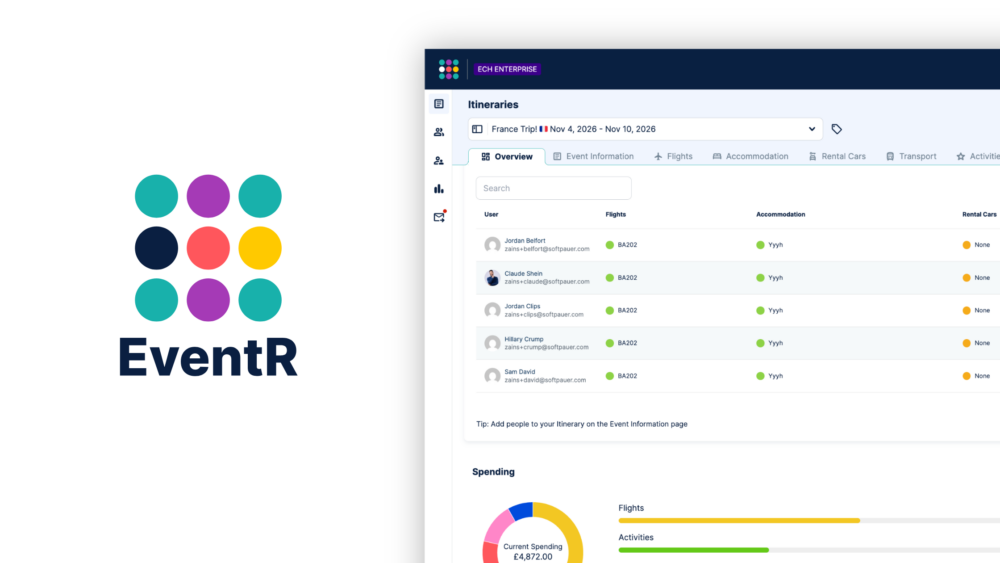
Task: Select the Overview tab
Action: [x=507, y=156]
